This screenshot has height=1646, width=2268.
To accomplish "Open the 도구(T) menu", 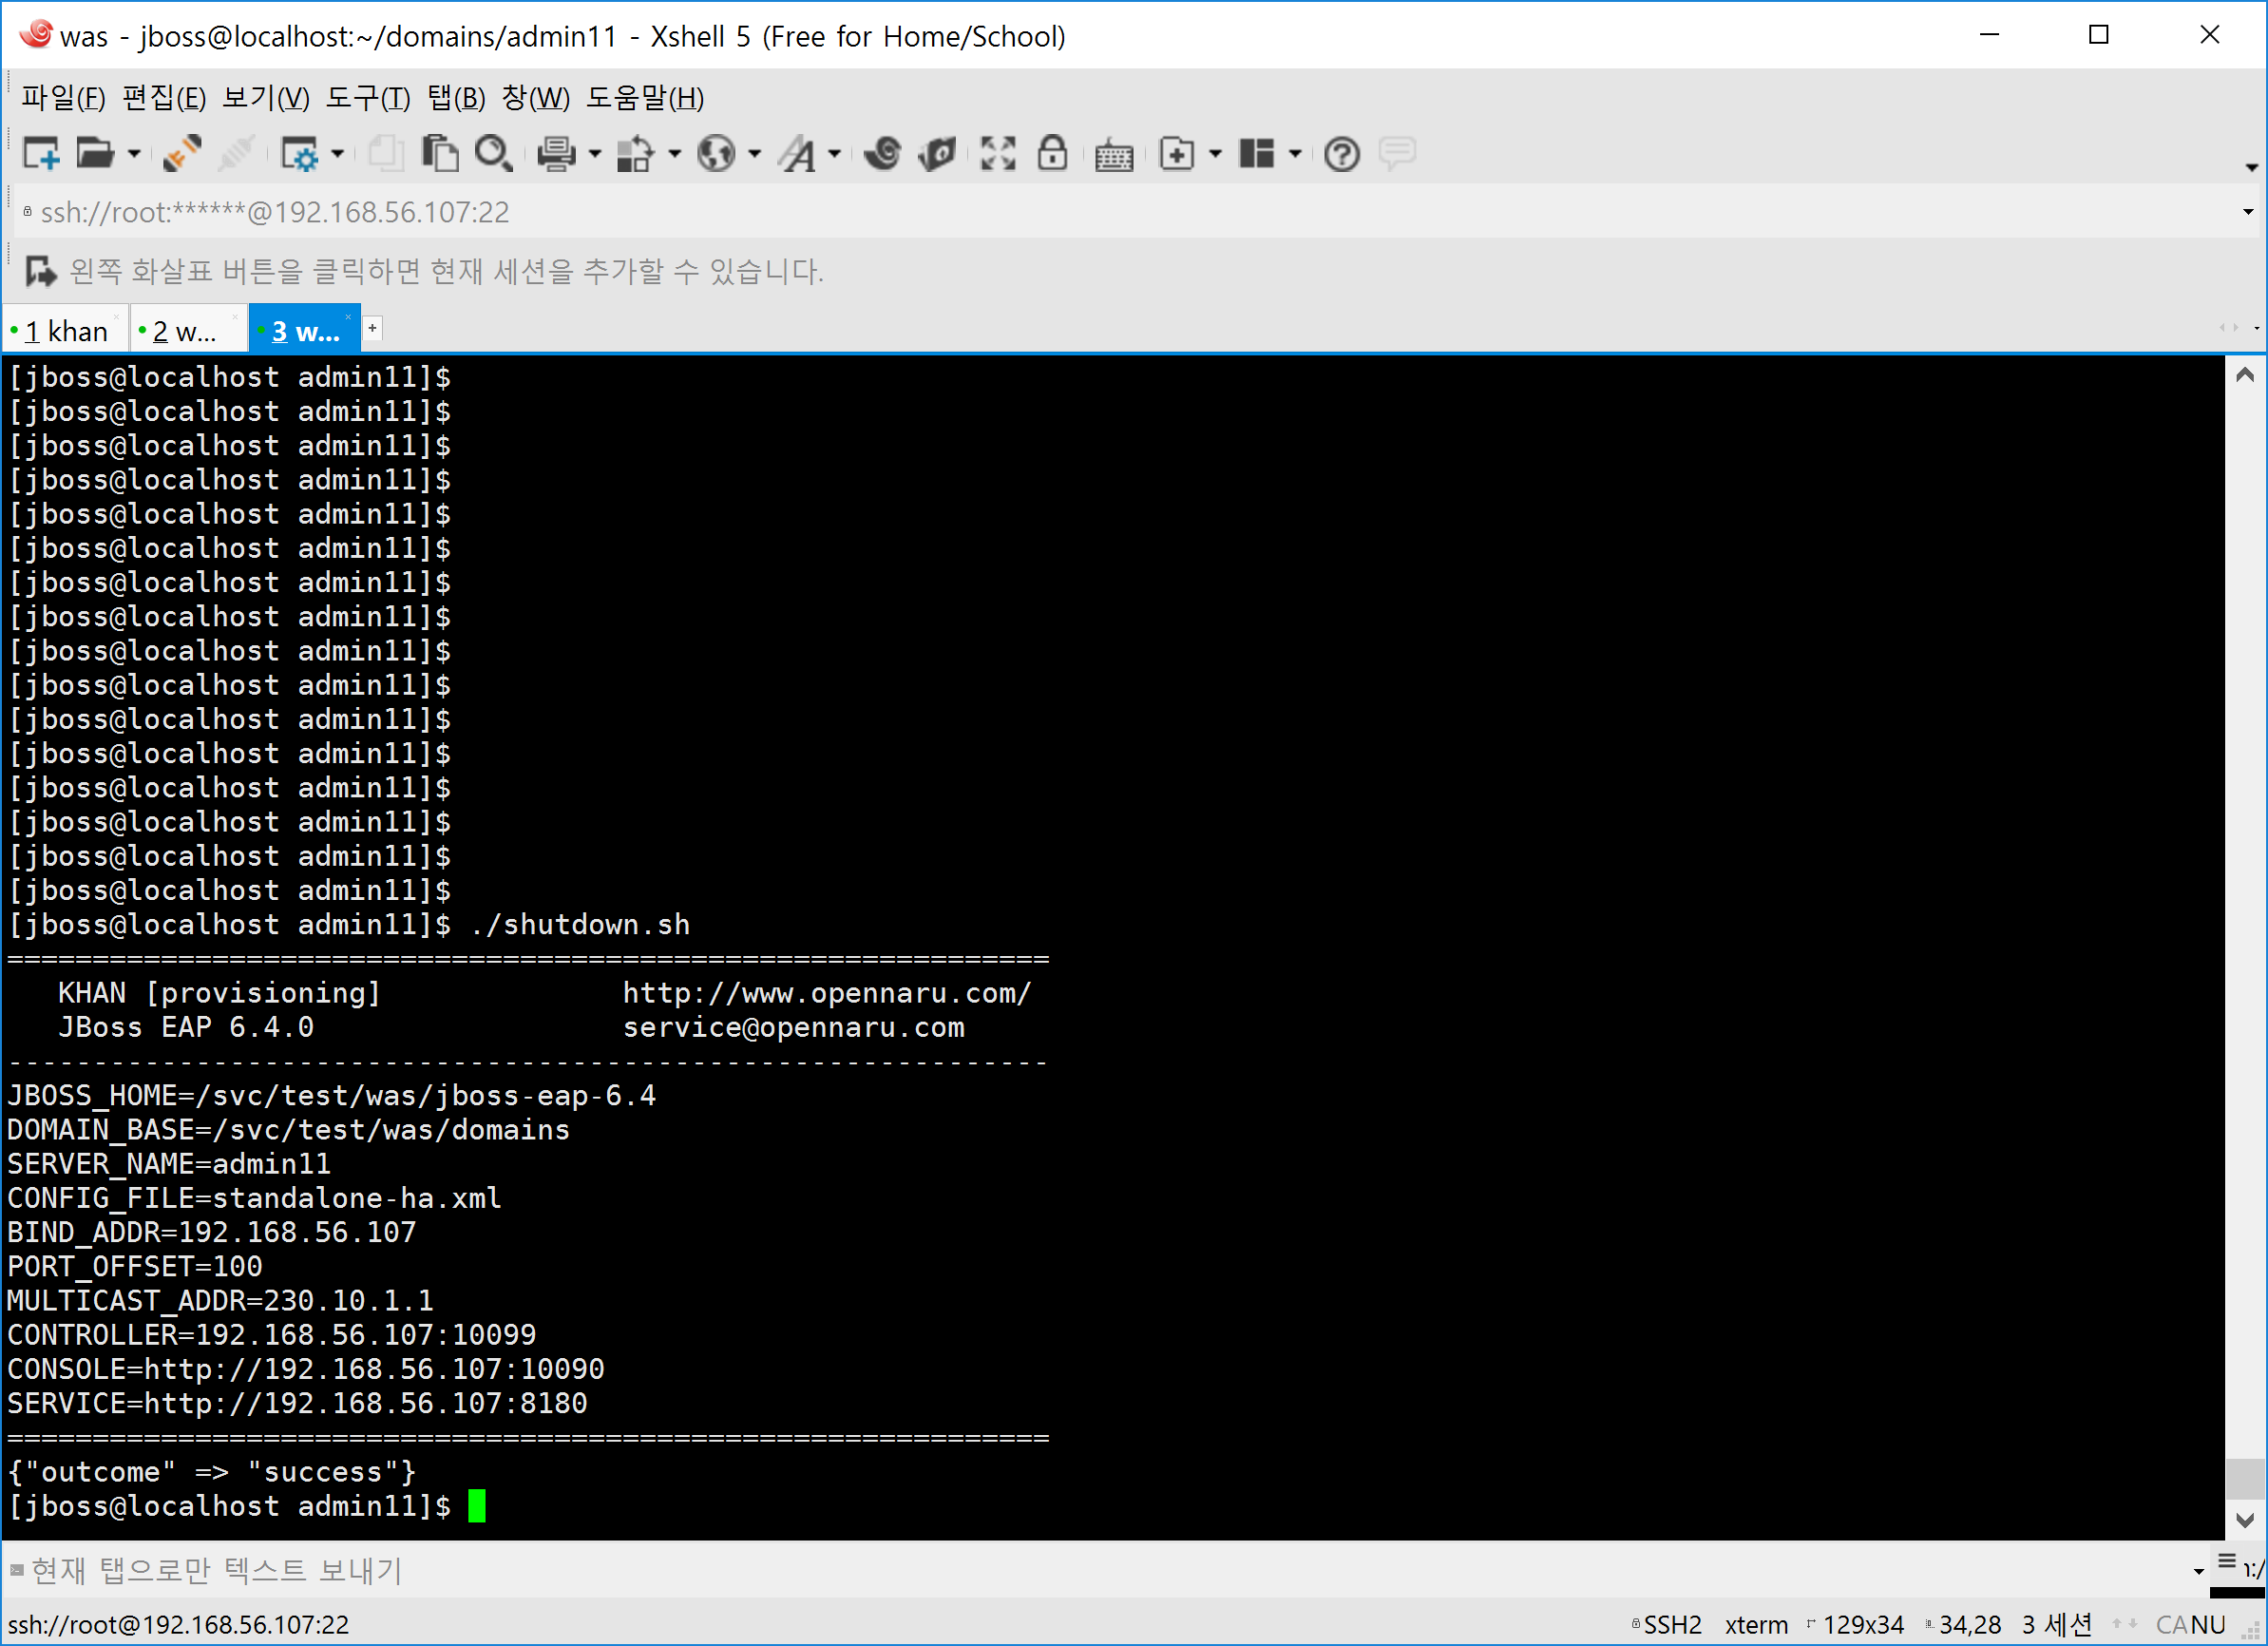I will (x=368, y=98).
